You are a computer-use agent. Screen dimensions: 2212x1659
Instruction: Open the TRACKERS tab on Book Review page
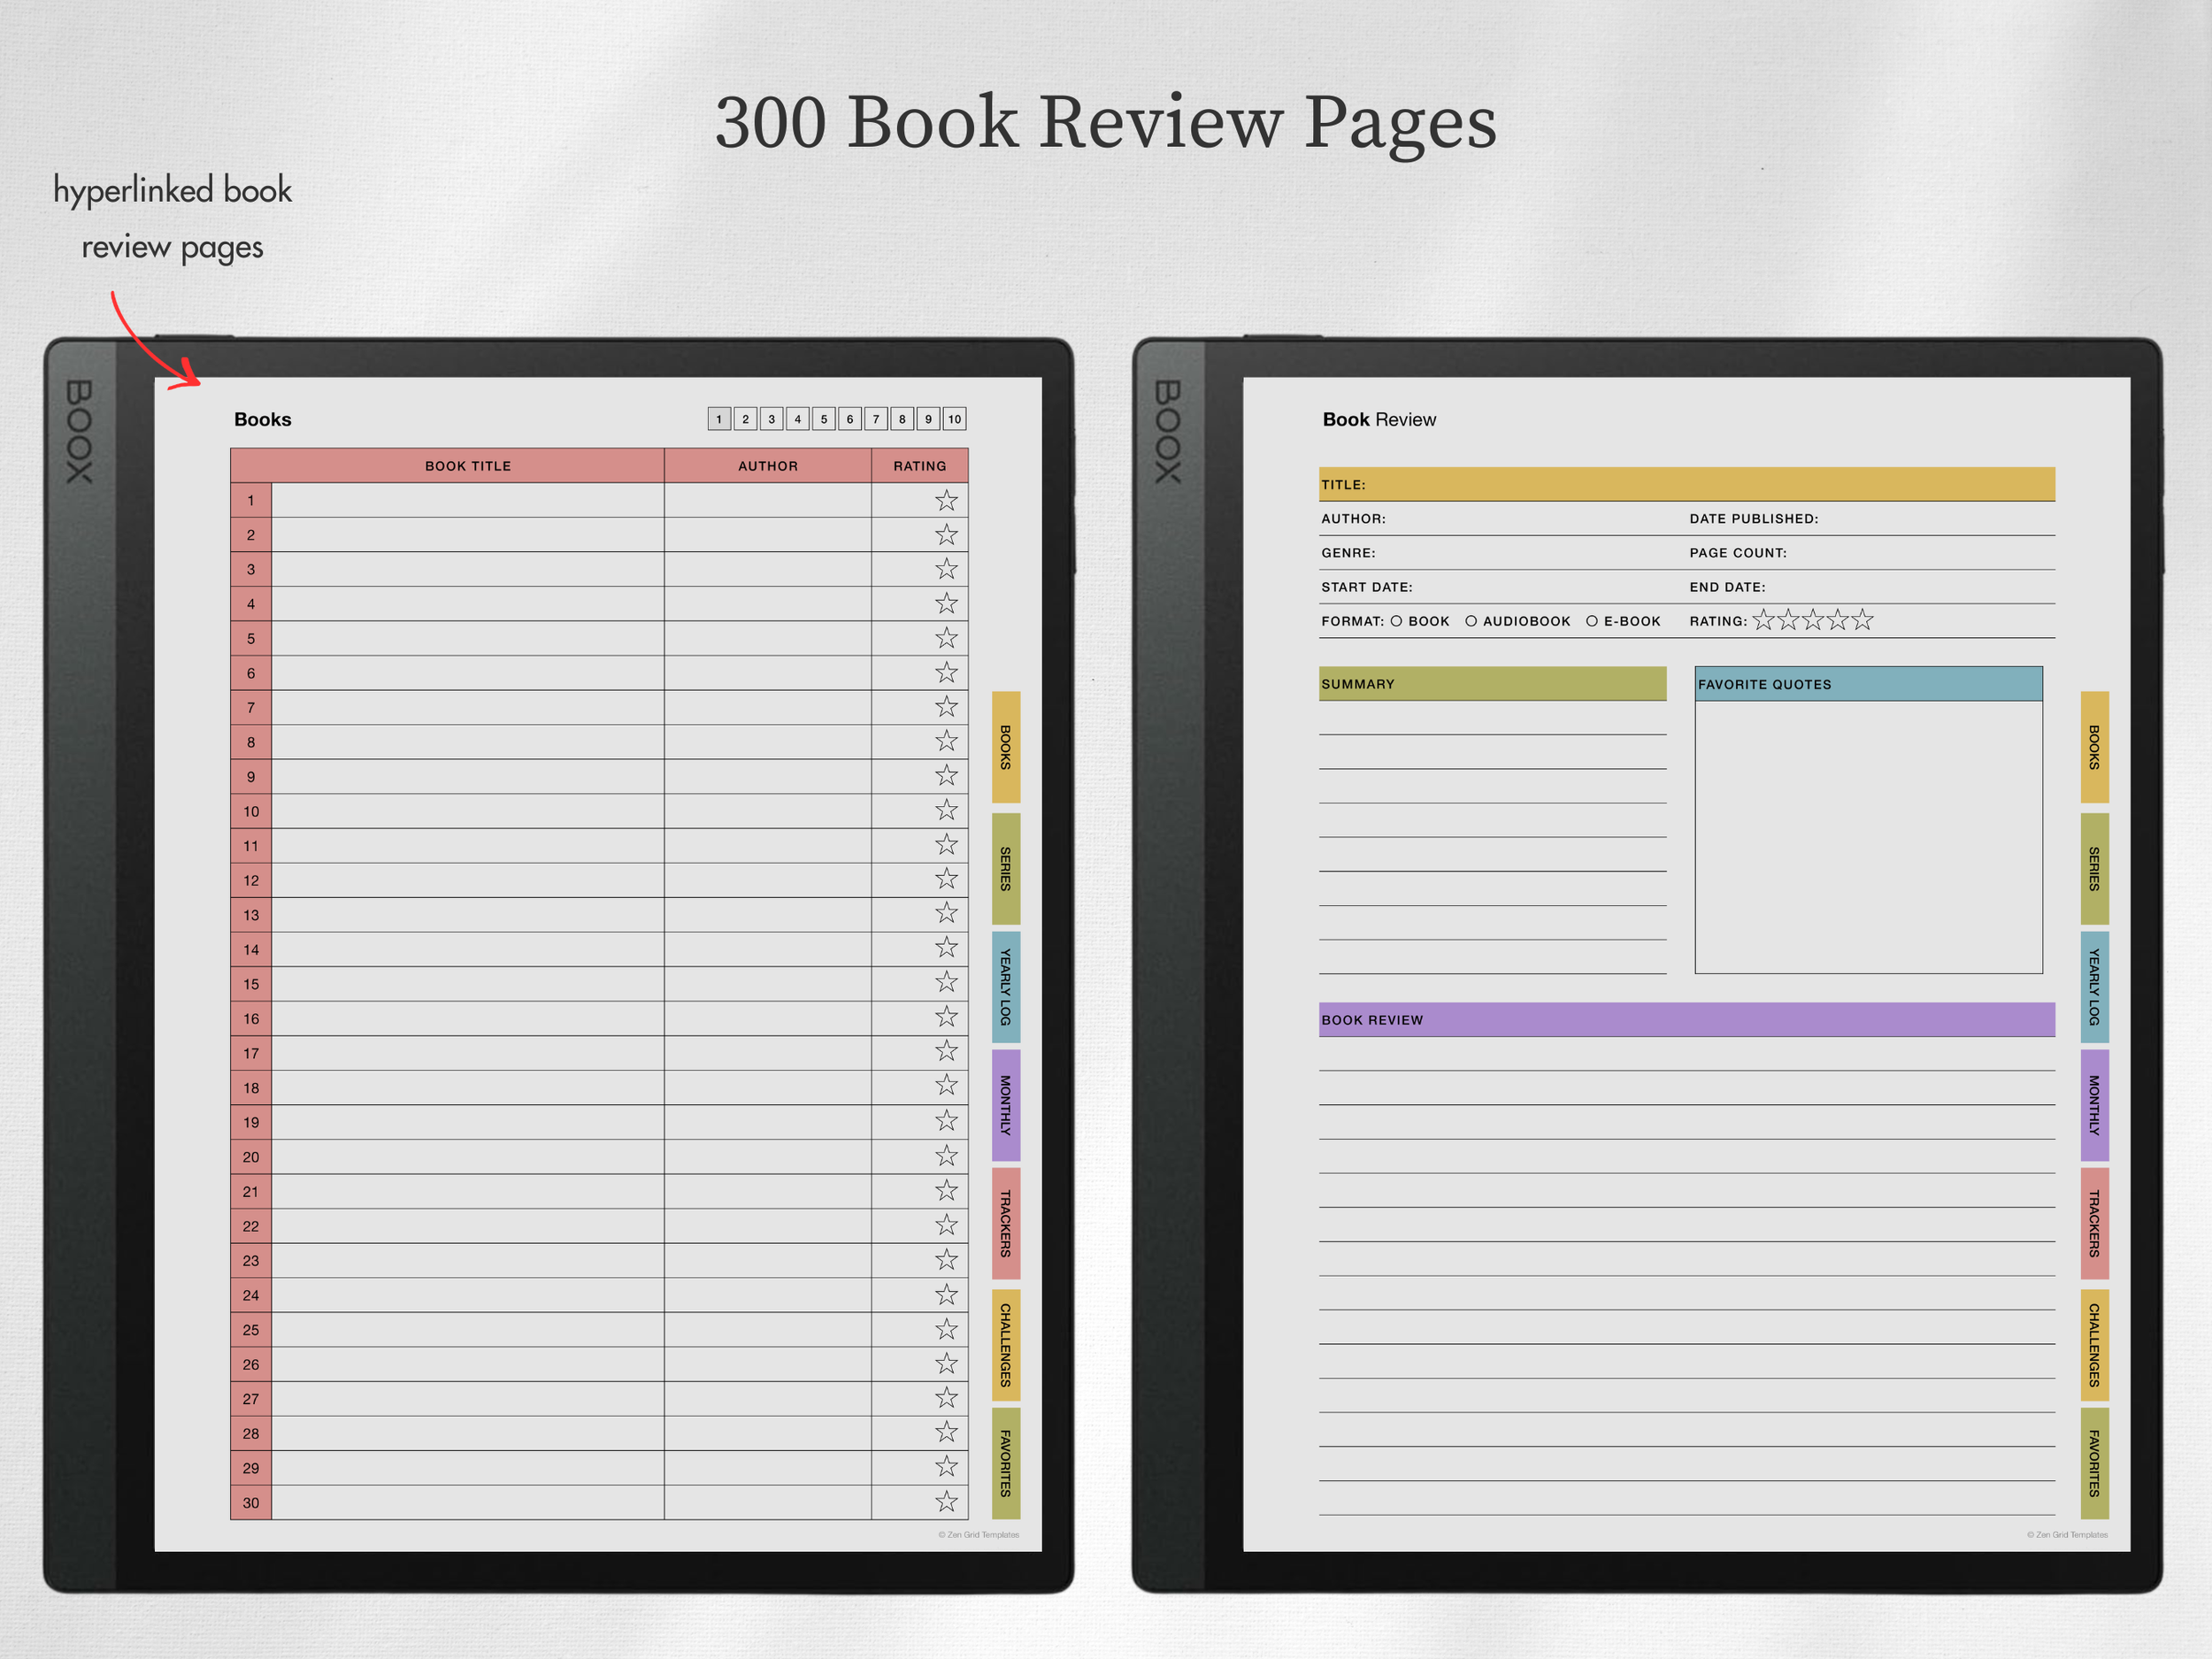(2095, 1223)
